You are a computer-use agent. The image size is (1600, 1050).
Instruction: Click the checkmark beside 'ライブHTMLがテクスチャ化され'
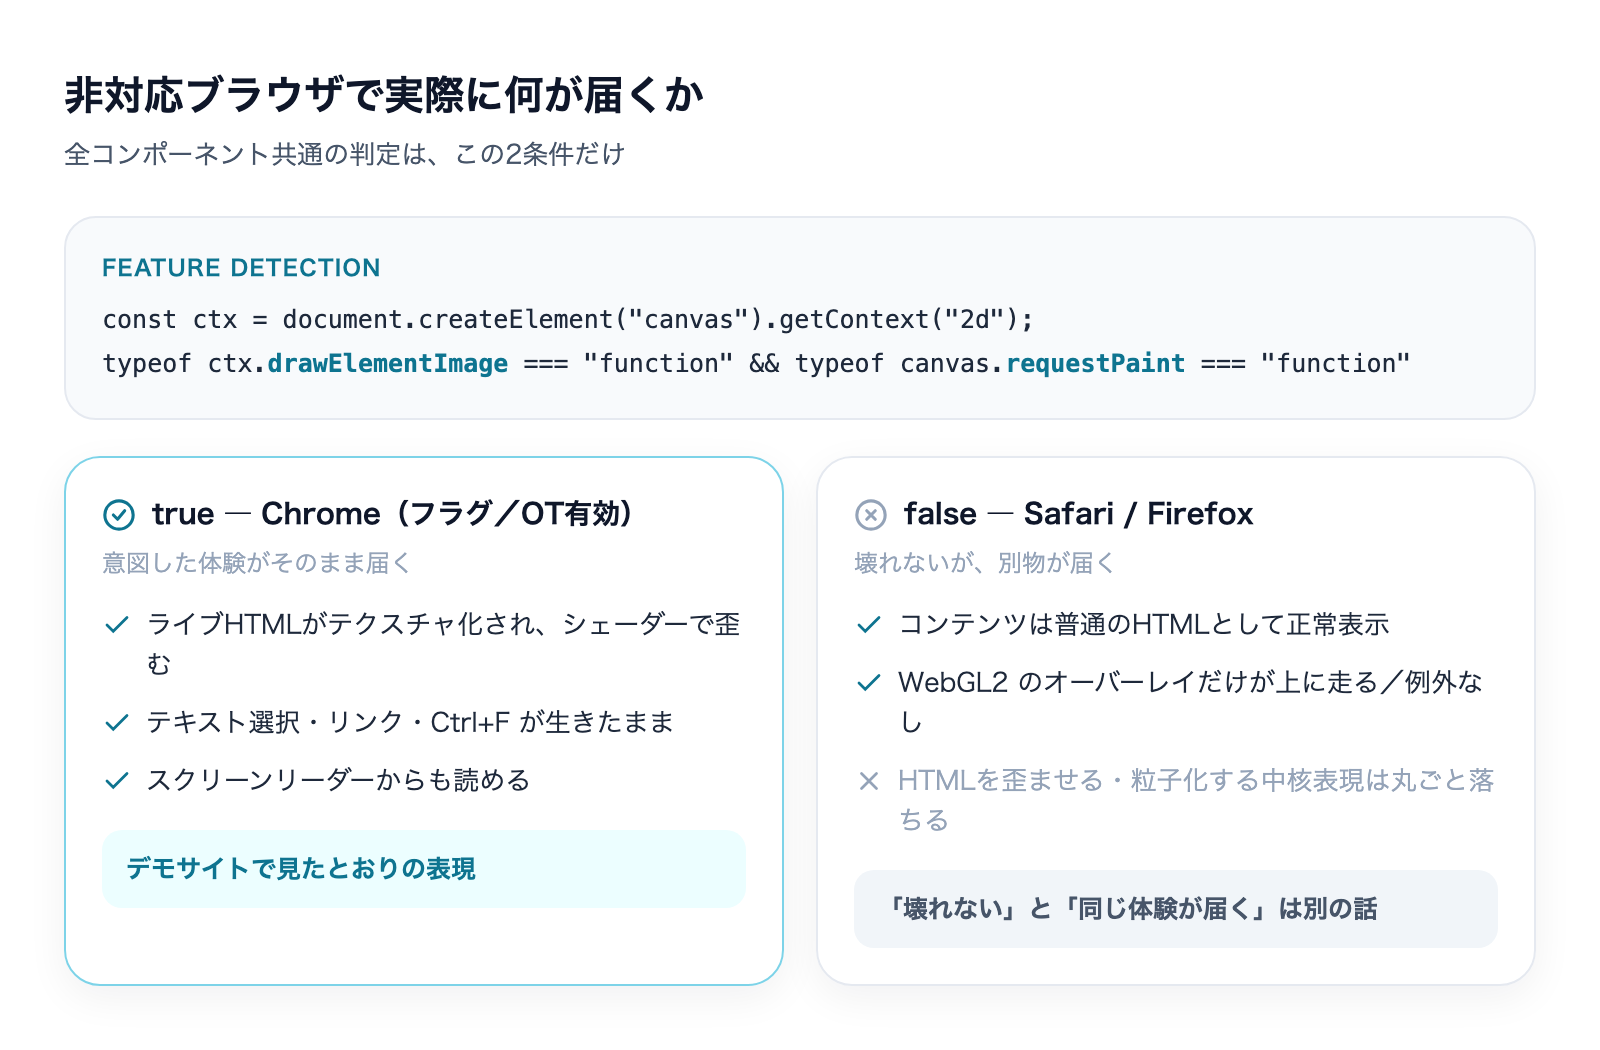[117, 625]
